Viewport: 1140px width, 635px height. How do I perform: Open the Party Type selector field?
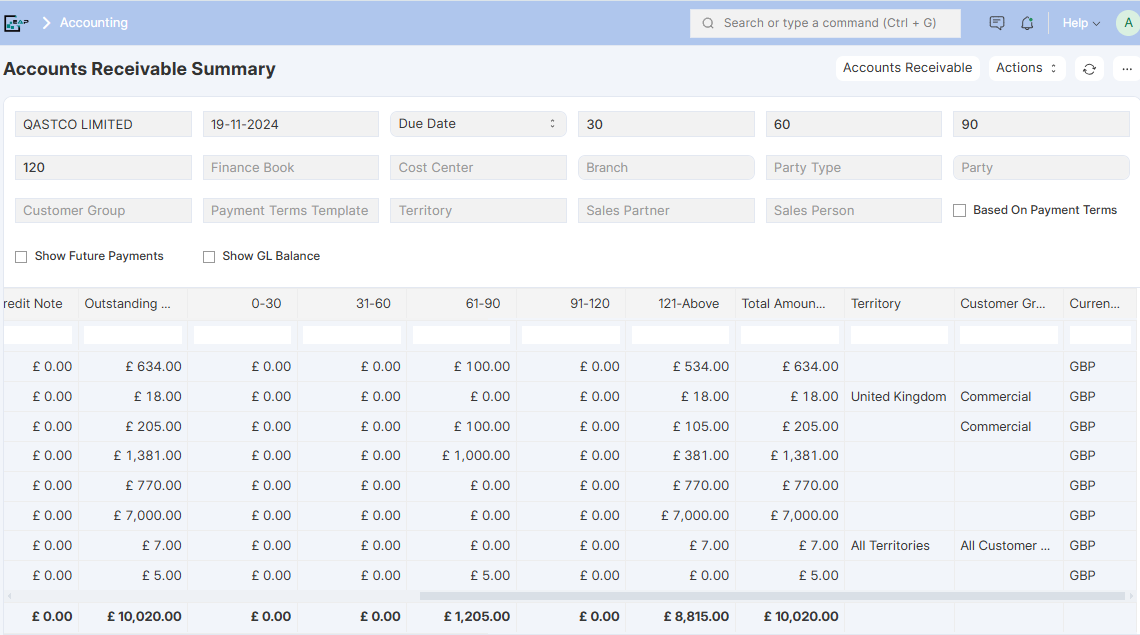[x=854, y=167]
